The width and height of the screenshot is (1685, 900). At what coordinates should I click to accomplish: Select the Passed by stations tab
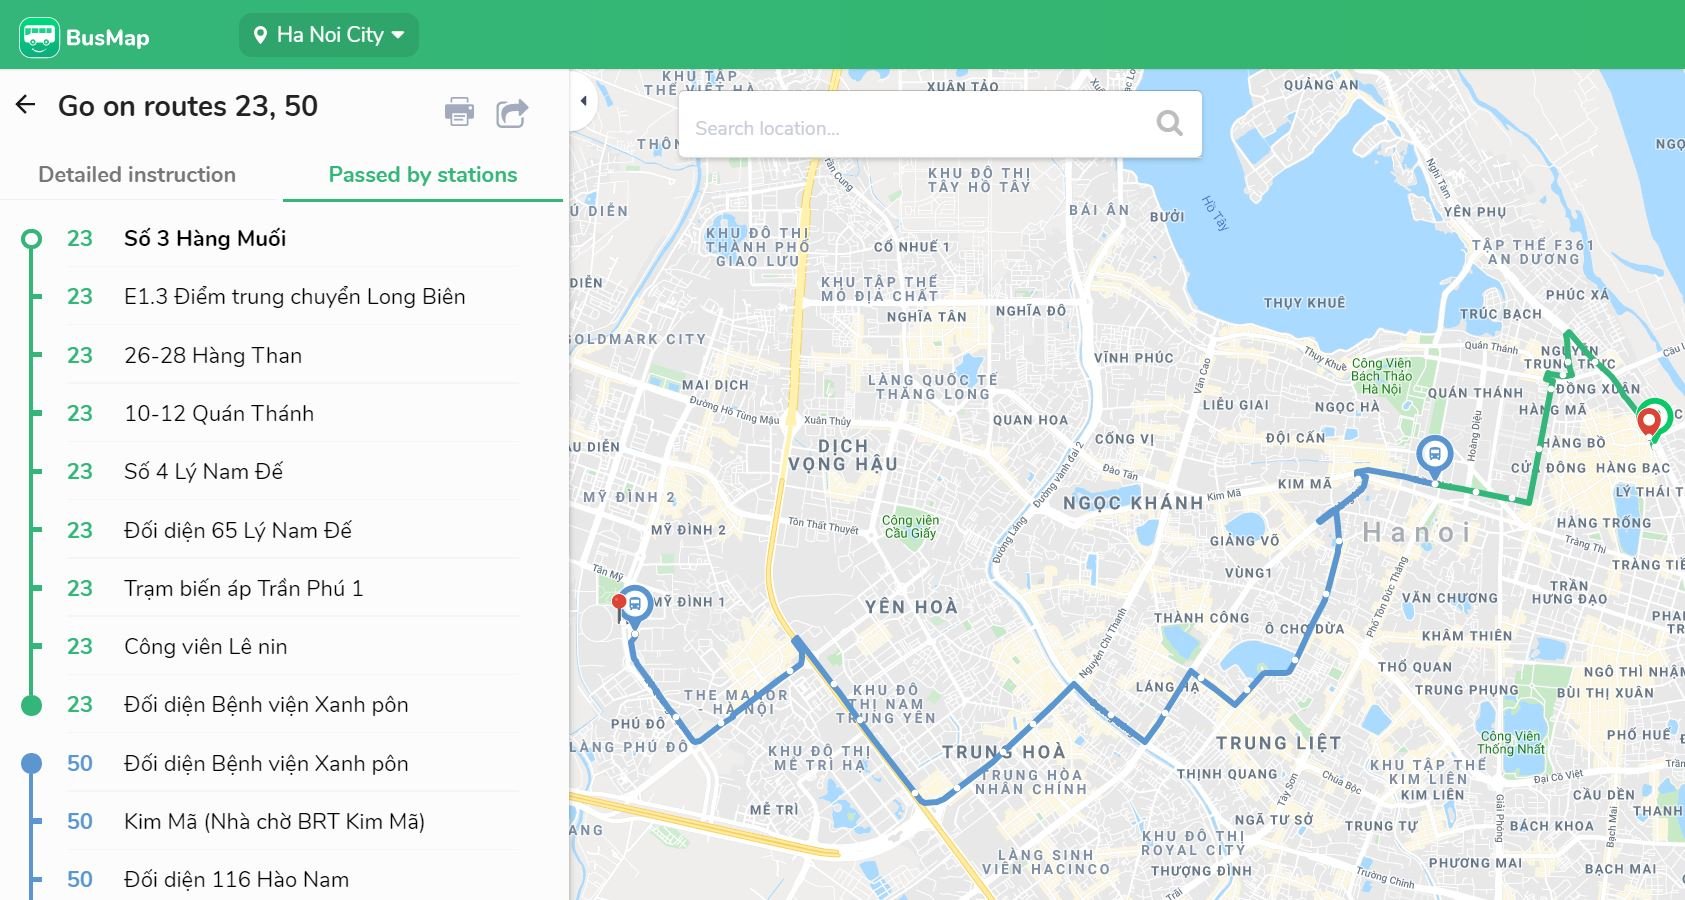coord(422,175)
